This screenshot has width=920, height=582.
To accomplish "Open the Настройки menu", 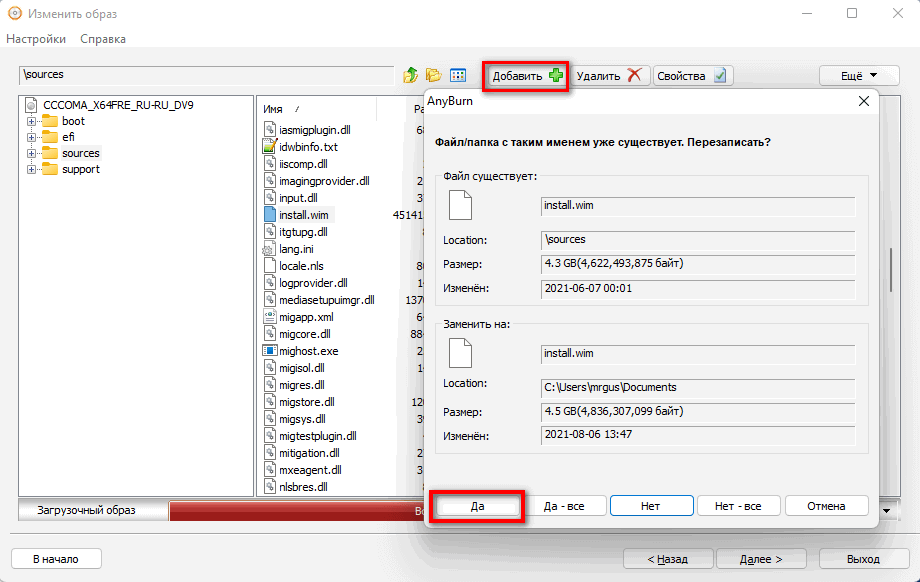I will pyautogui.click(x=36, y=39).
